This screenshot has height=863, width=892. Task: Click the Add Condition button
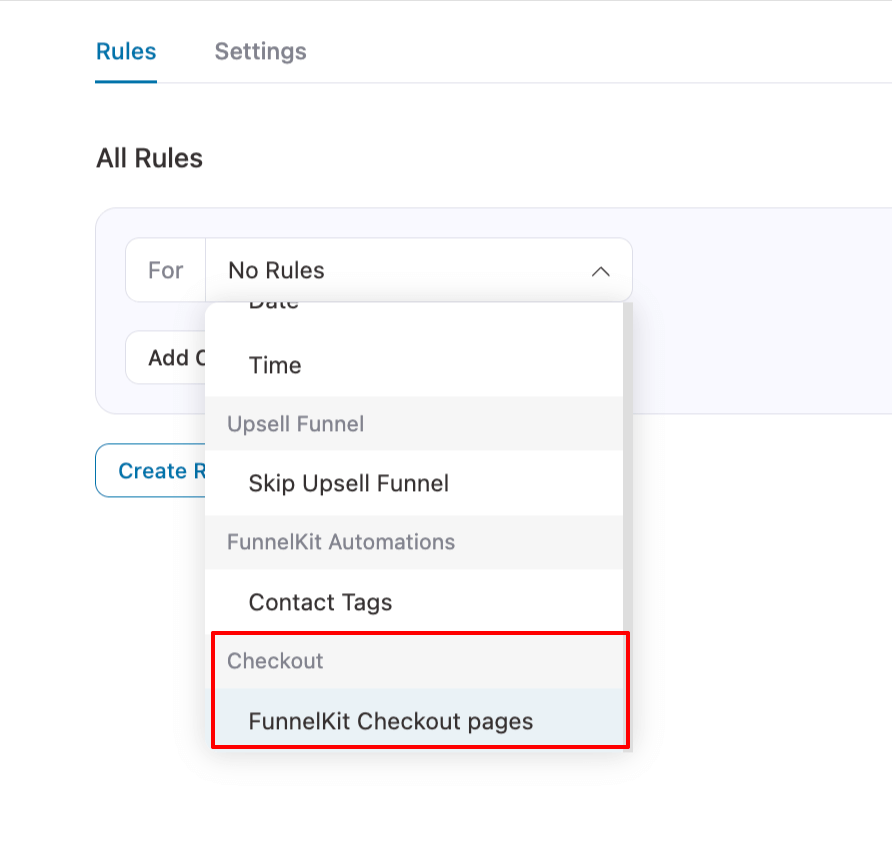165,357
